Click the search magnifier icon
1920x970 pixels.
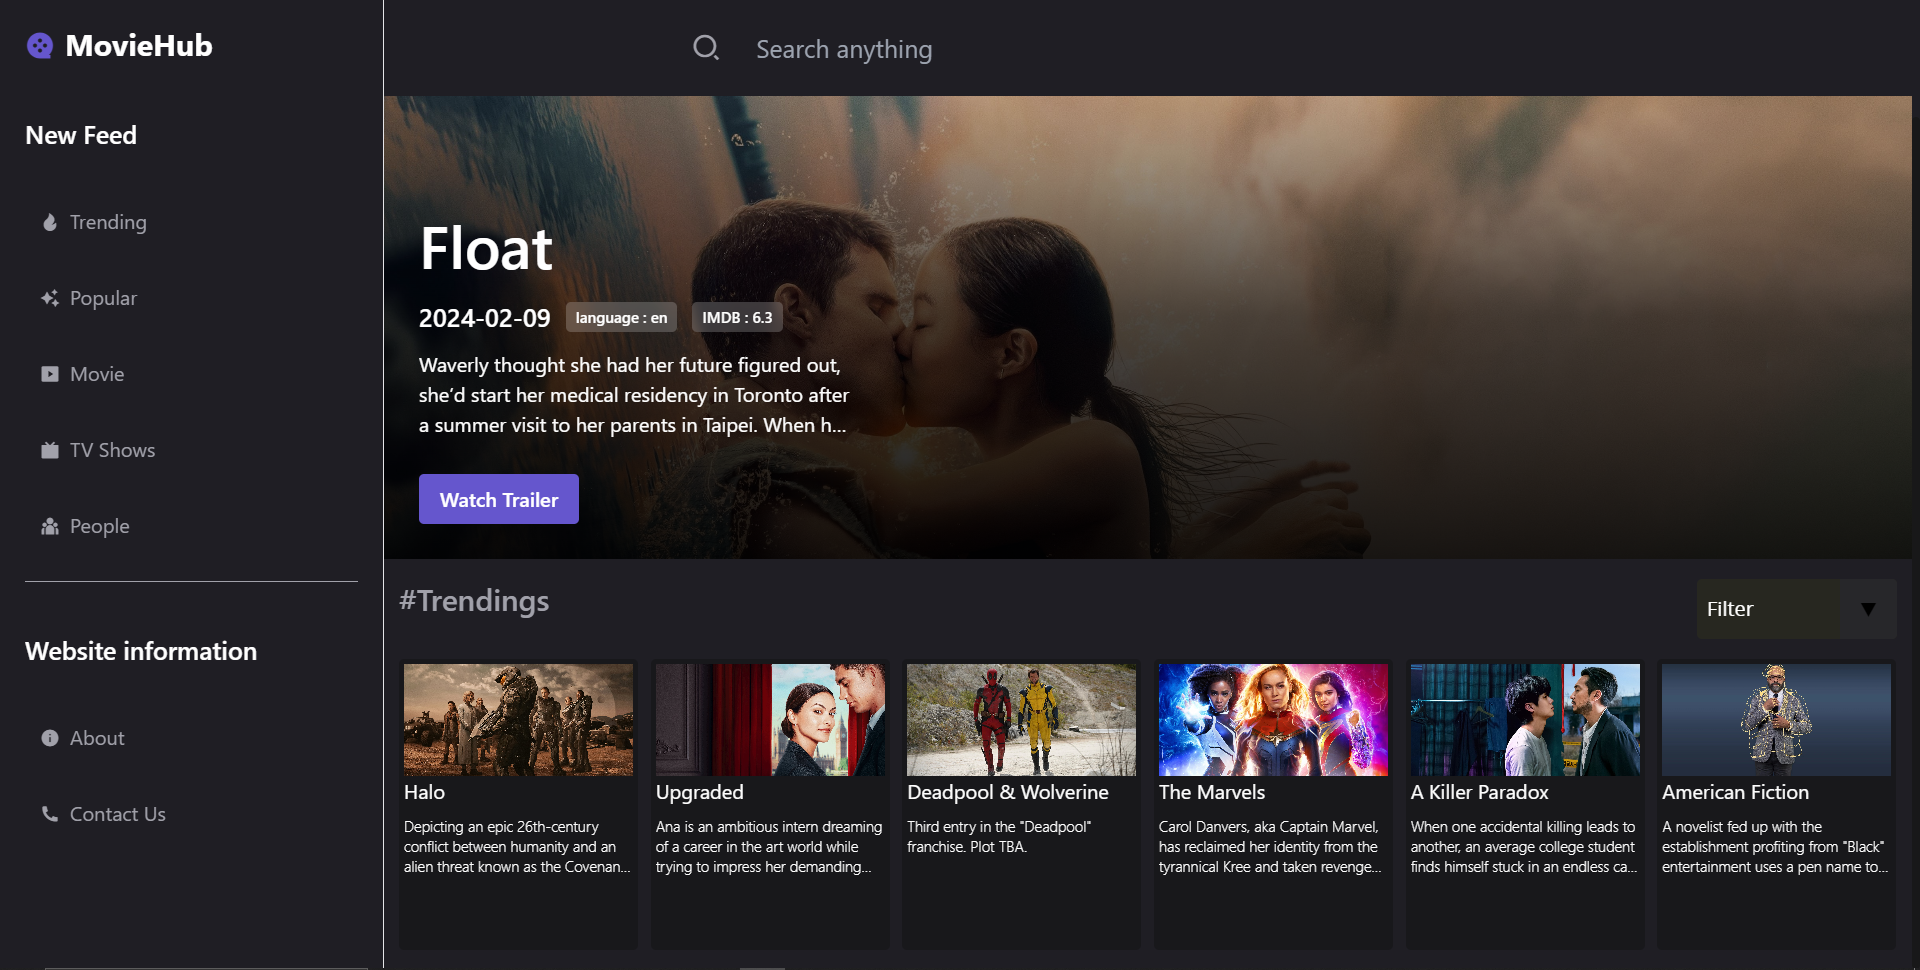tap(706, 48)
